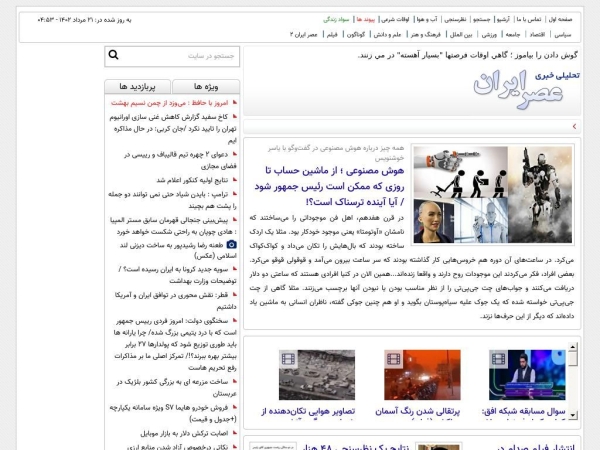Go to جامعه section
The width and height of the screenshot is (600, 450).
(513, 34)
